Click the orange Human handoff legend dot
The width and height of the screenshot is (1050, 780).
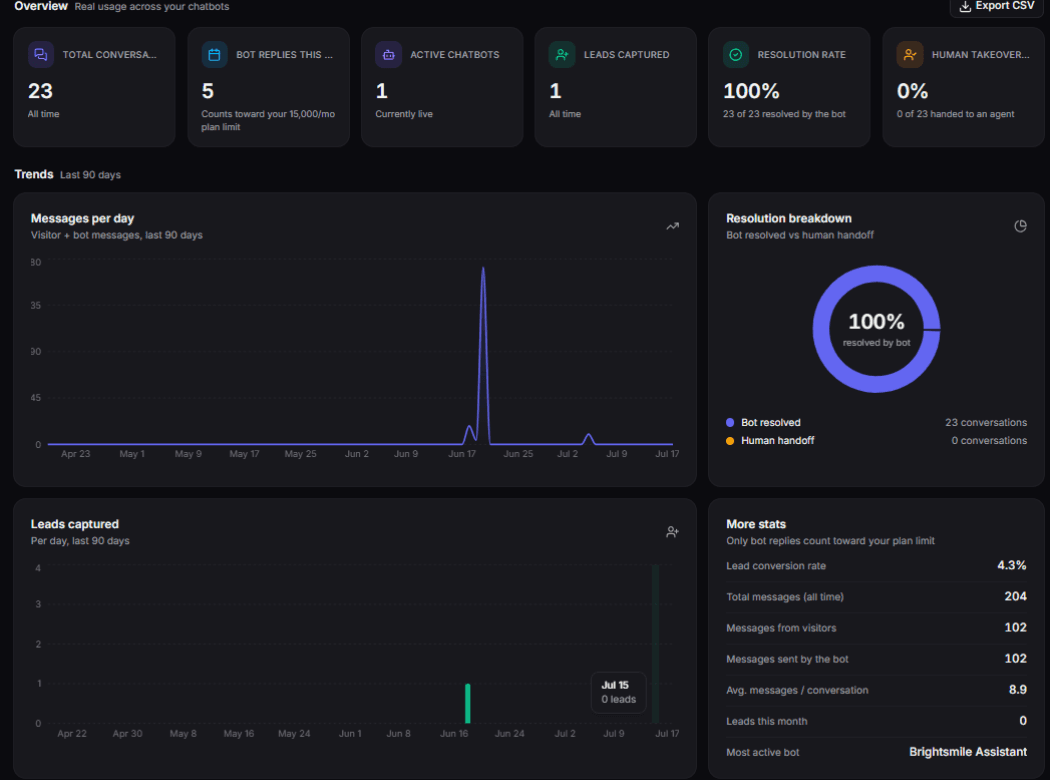pyautogui.click(x=730, y=441)
